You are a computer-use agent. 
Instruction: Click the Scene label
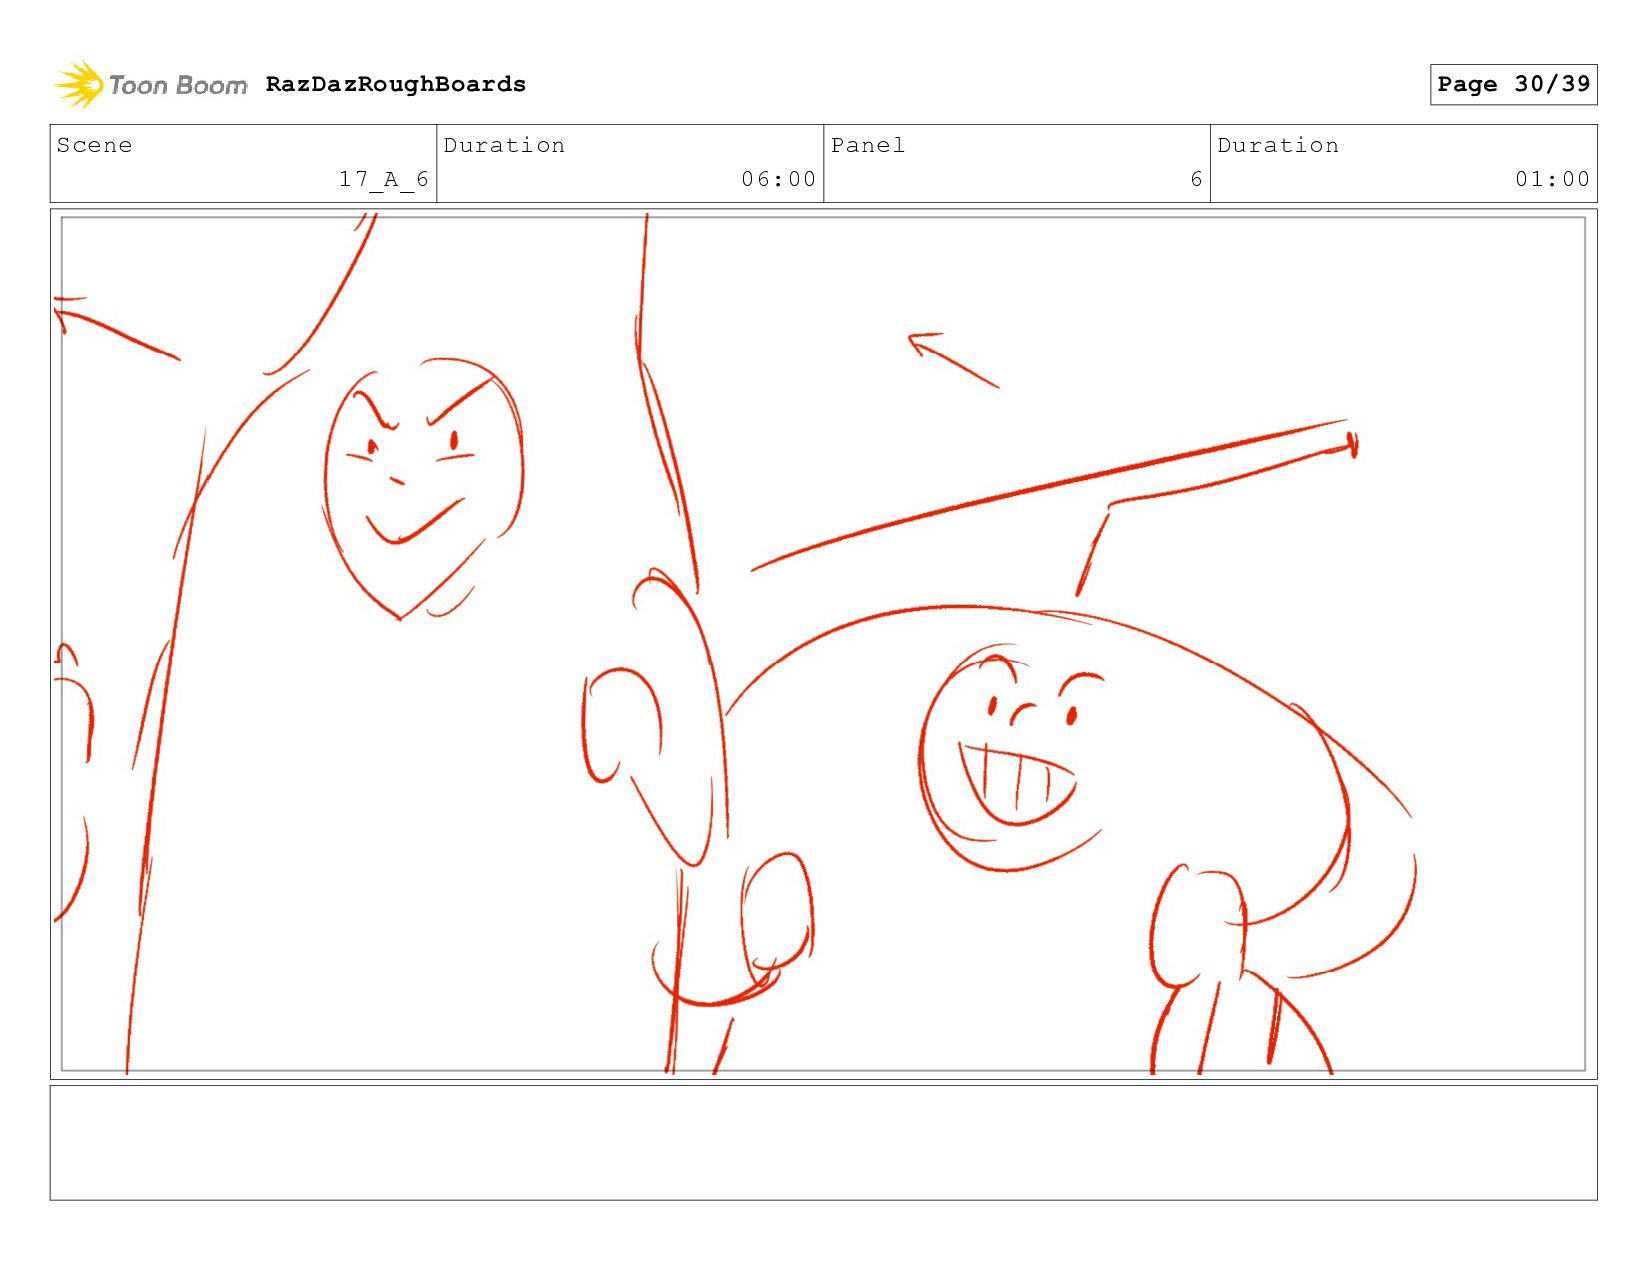click(x=94, y=145)
